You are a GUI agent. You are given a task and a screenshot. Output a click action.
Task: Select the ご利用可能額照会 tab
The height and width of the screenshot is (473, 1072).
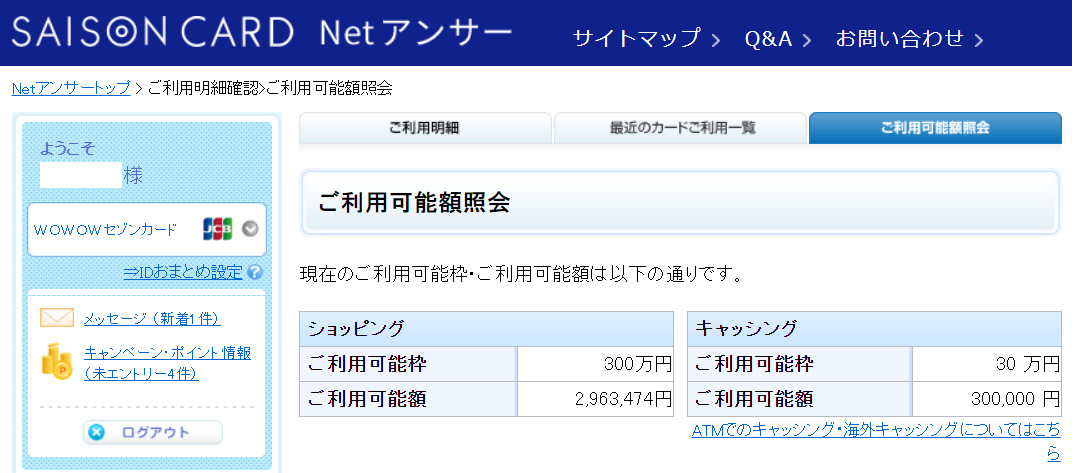point(934,128)
